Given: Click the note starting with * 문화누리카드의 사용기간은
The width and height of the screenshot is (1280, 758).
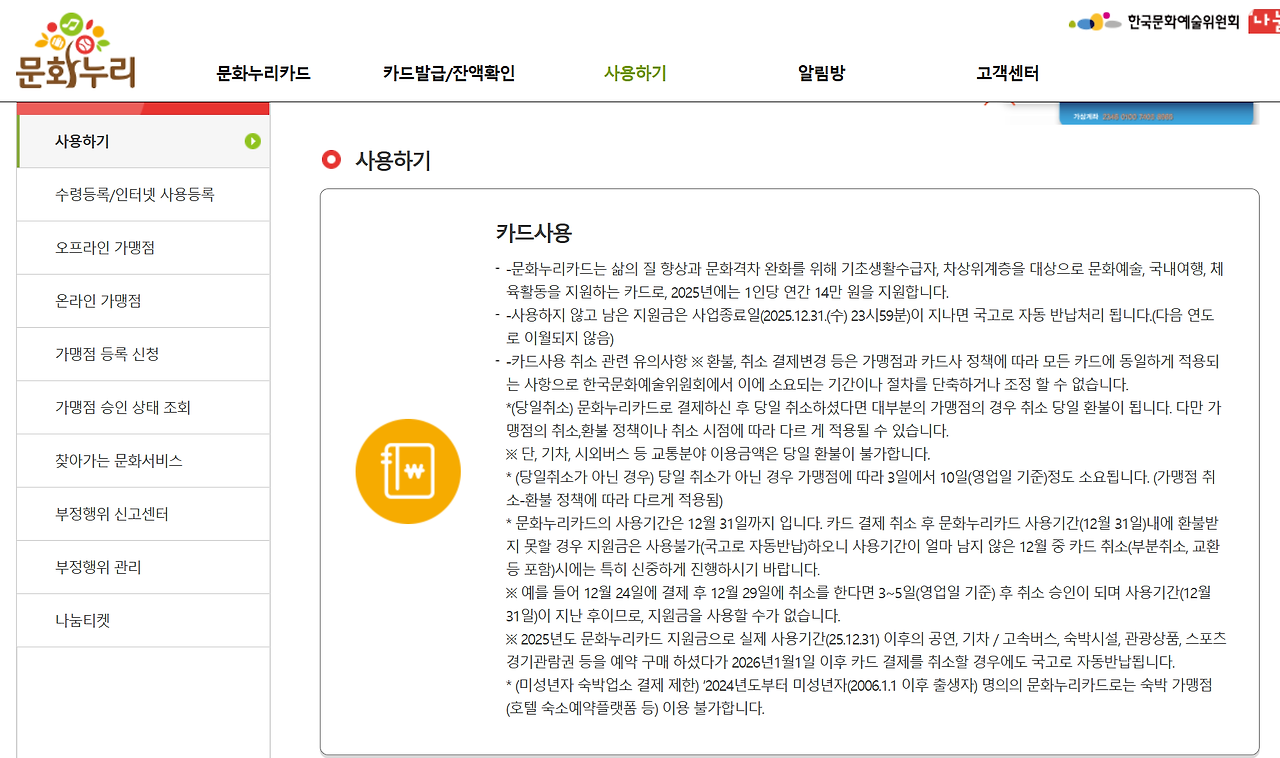Looking at the screenshot, I should click(x=863, y=545).
